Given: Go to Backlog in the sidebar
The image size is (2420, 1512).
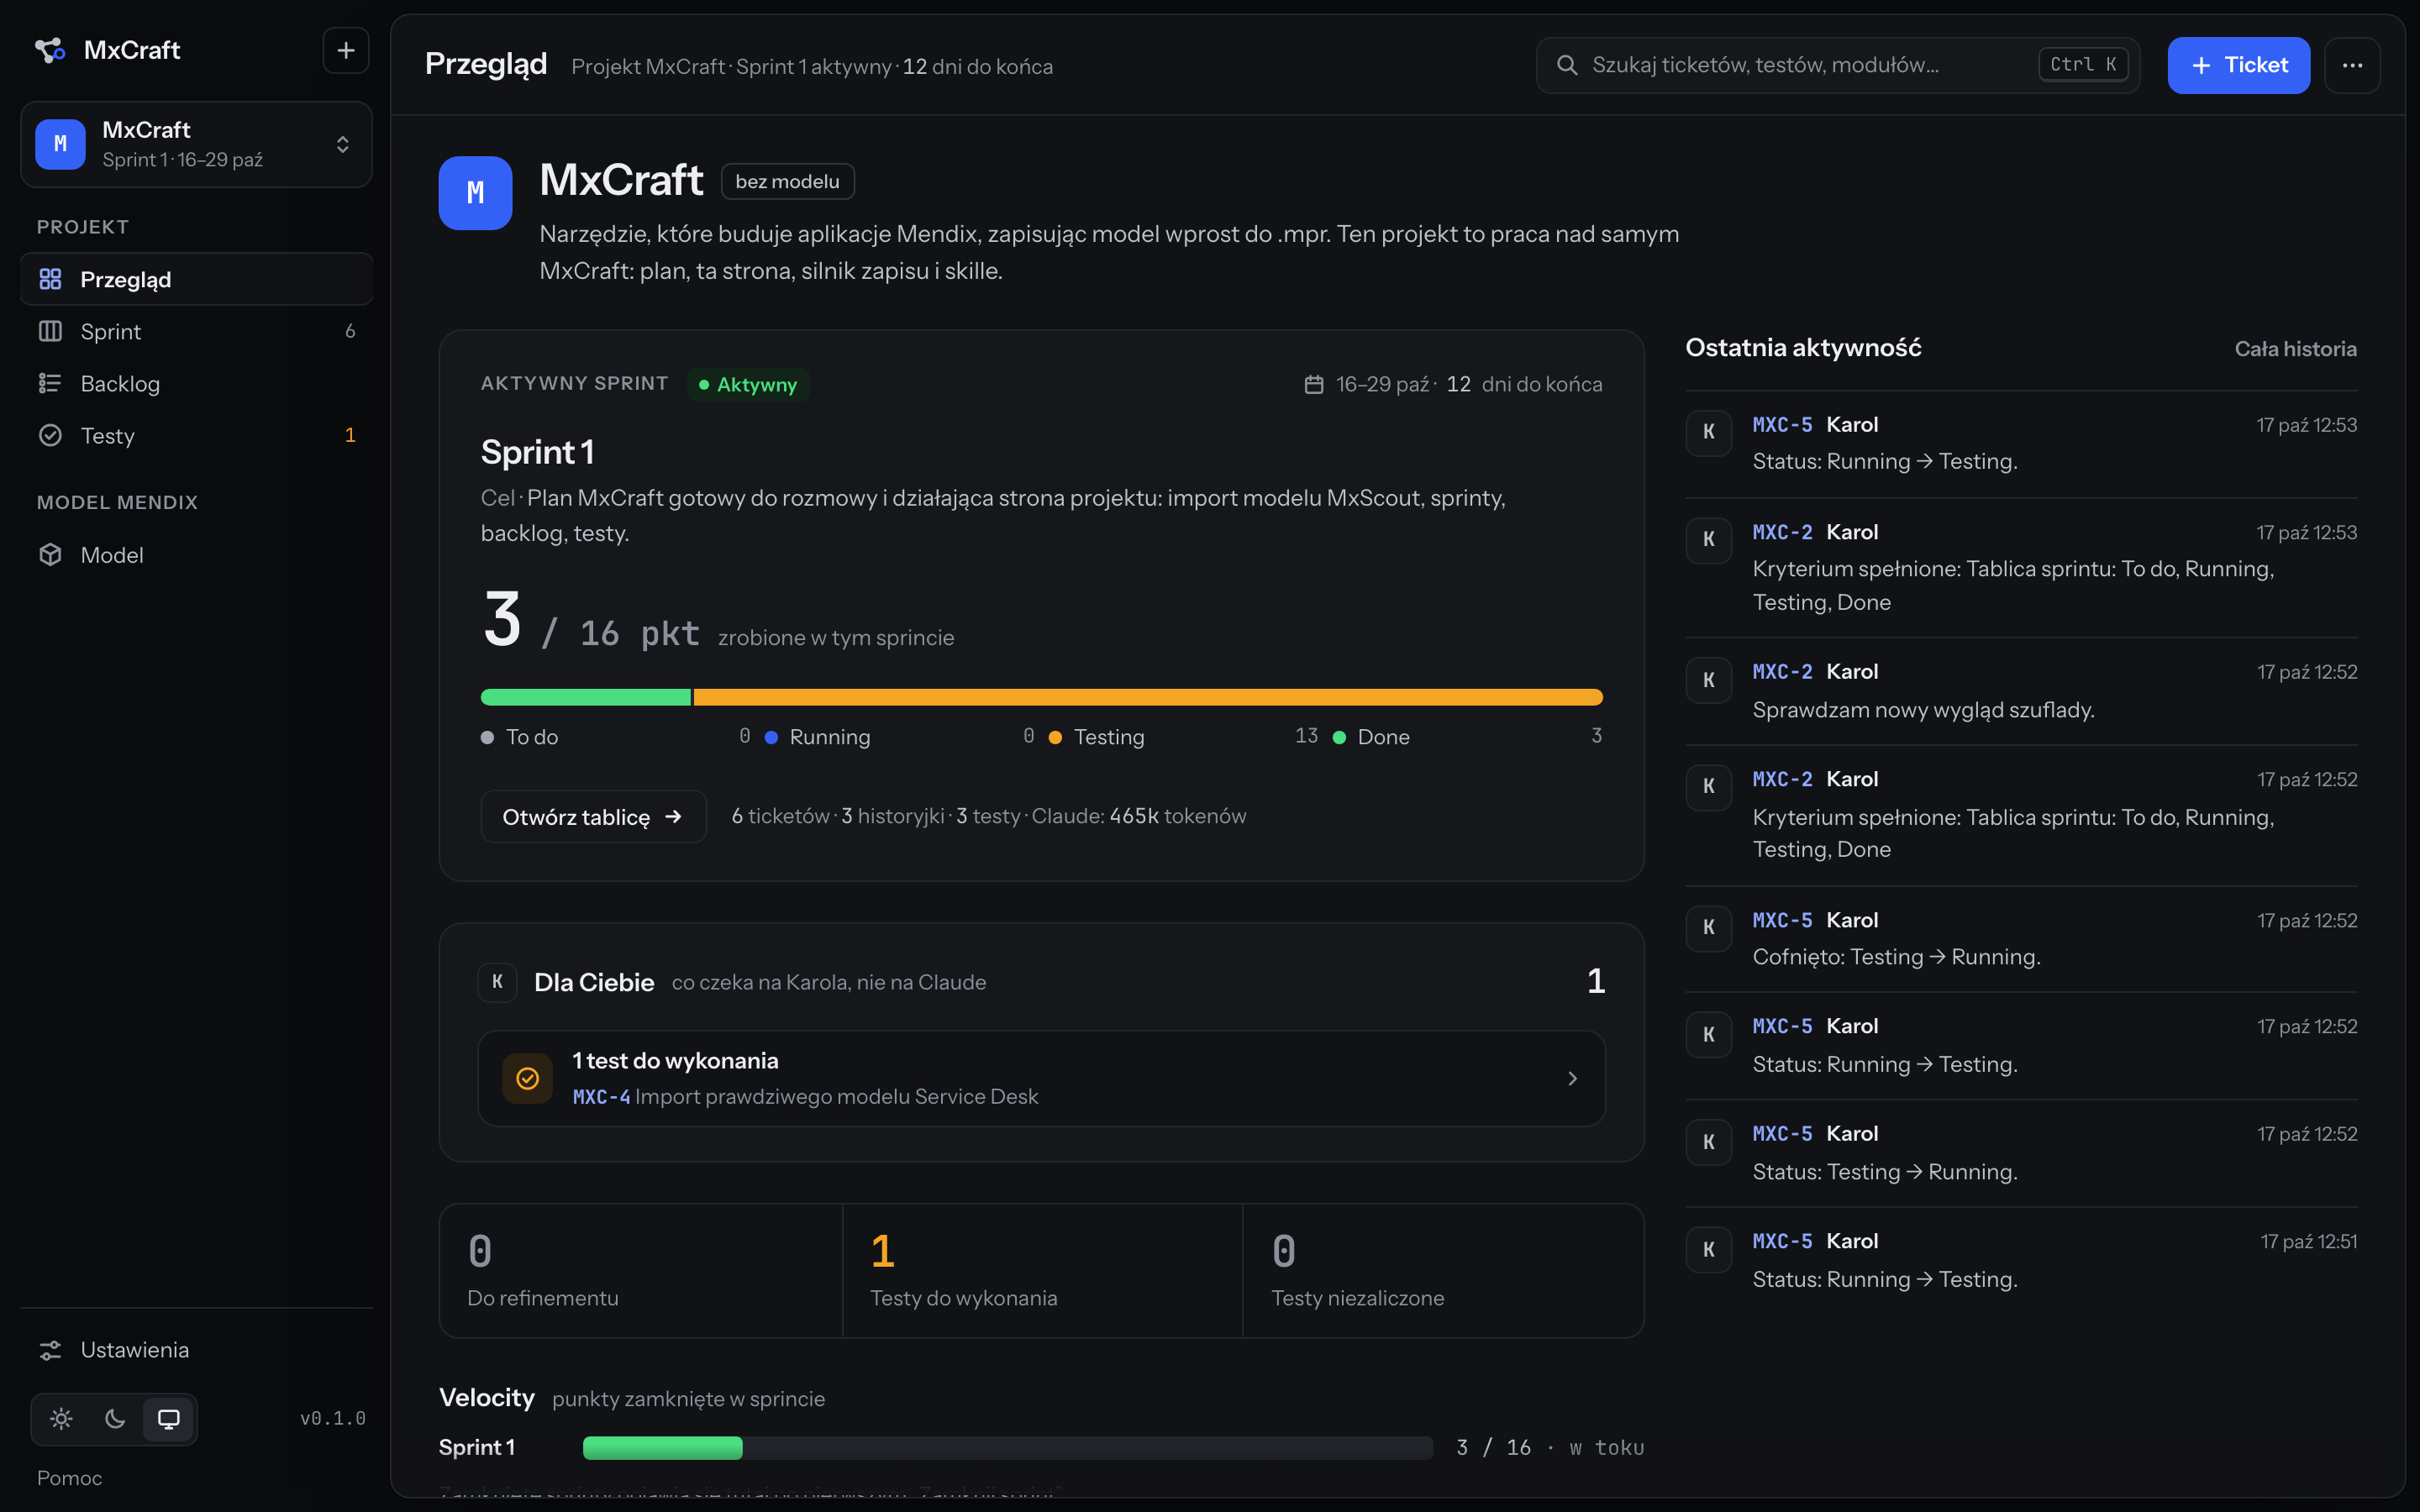Looking at the screenshot, I should [196, 383].
